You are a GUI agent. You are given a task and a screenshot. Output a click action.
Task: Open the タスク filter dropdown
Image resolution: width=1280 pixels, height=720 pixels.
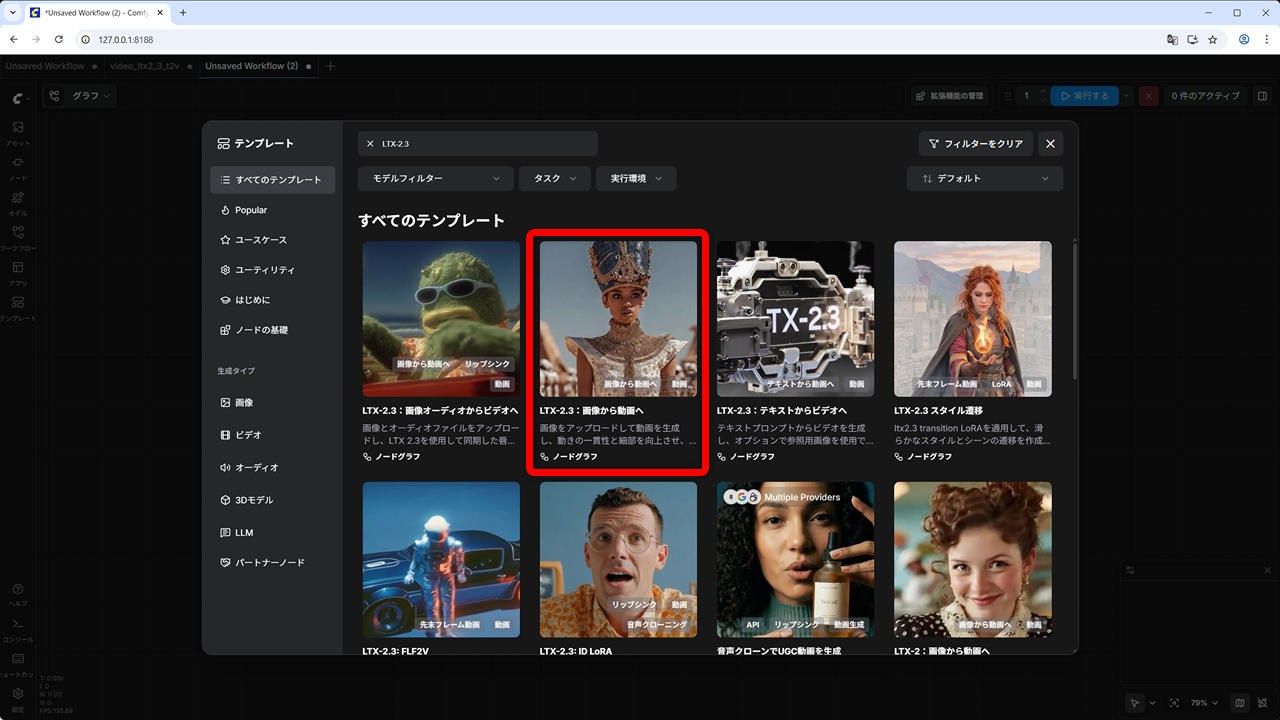tap(554, 178)
